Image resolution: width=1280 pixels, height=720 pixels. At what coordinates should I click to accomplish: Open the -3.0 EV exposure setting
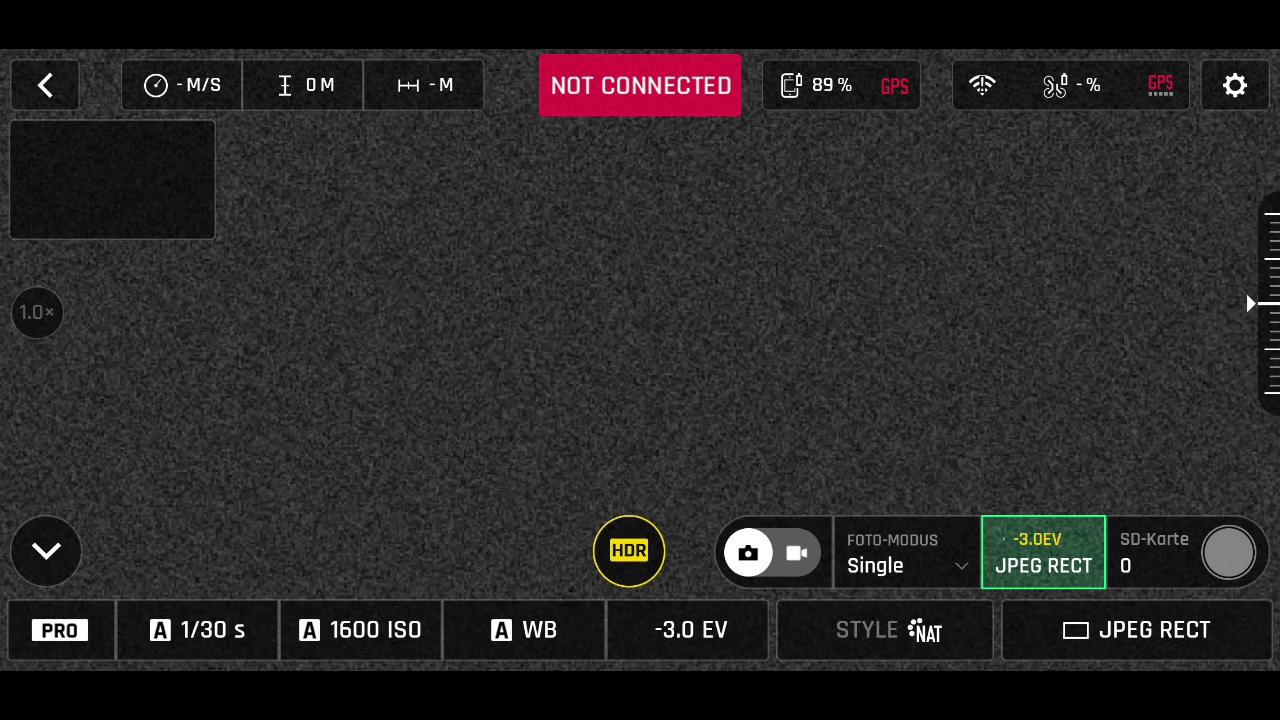coord(690,630)
